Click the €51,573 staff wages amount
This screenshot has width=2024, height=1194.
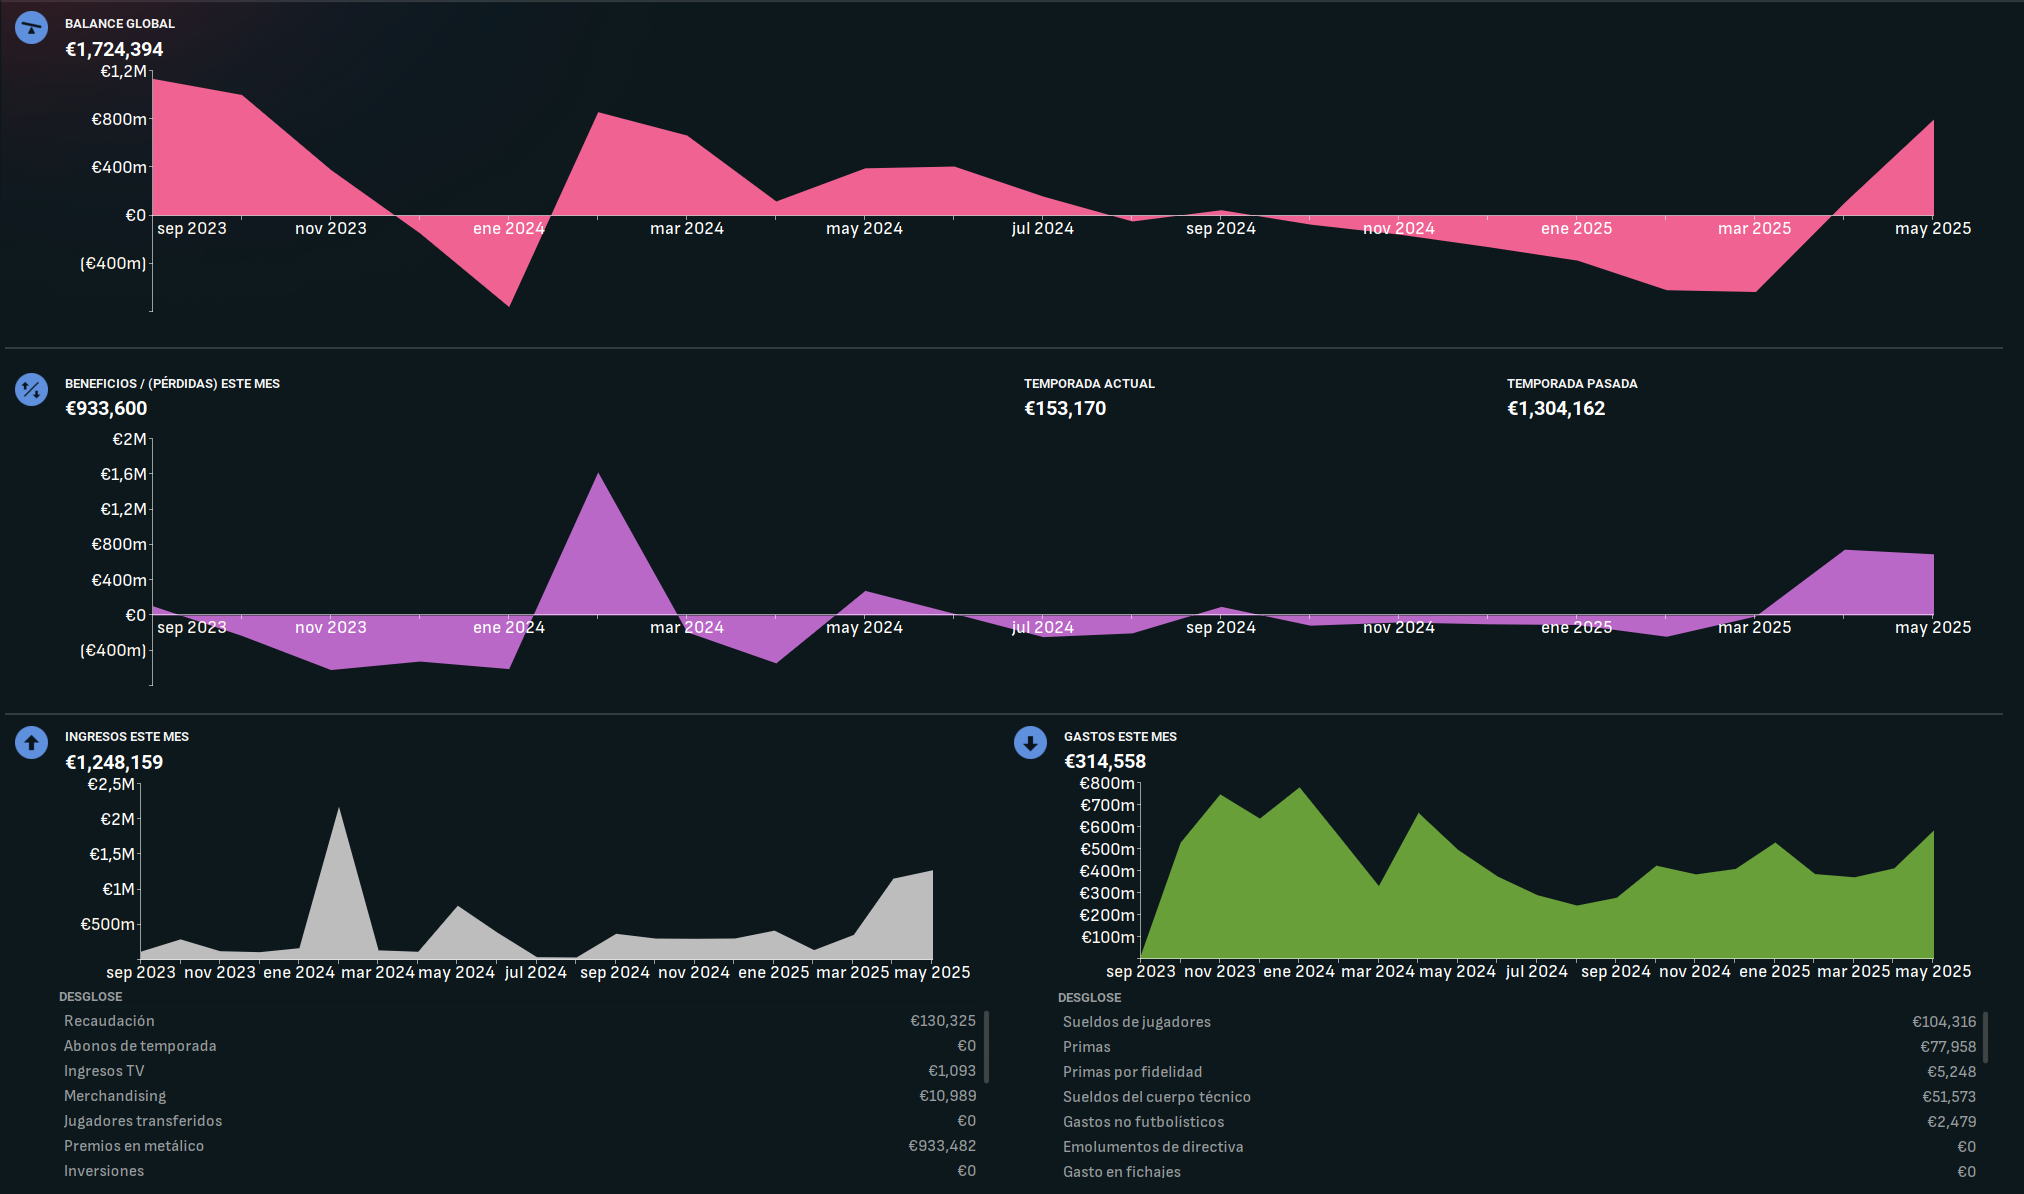pos(1949,1097)
